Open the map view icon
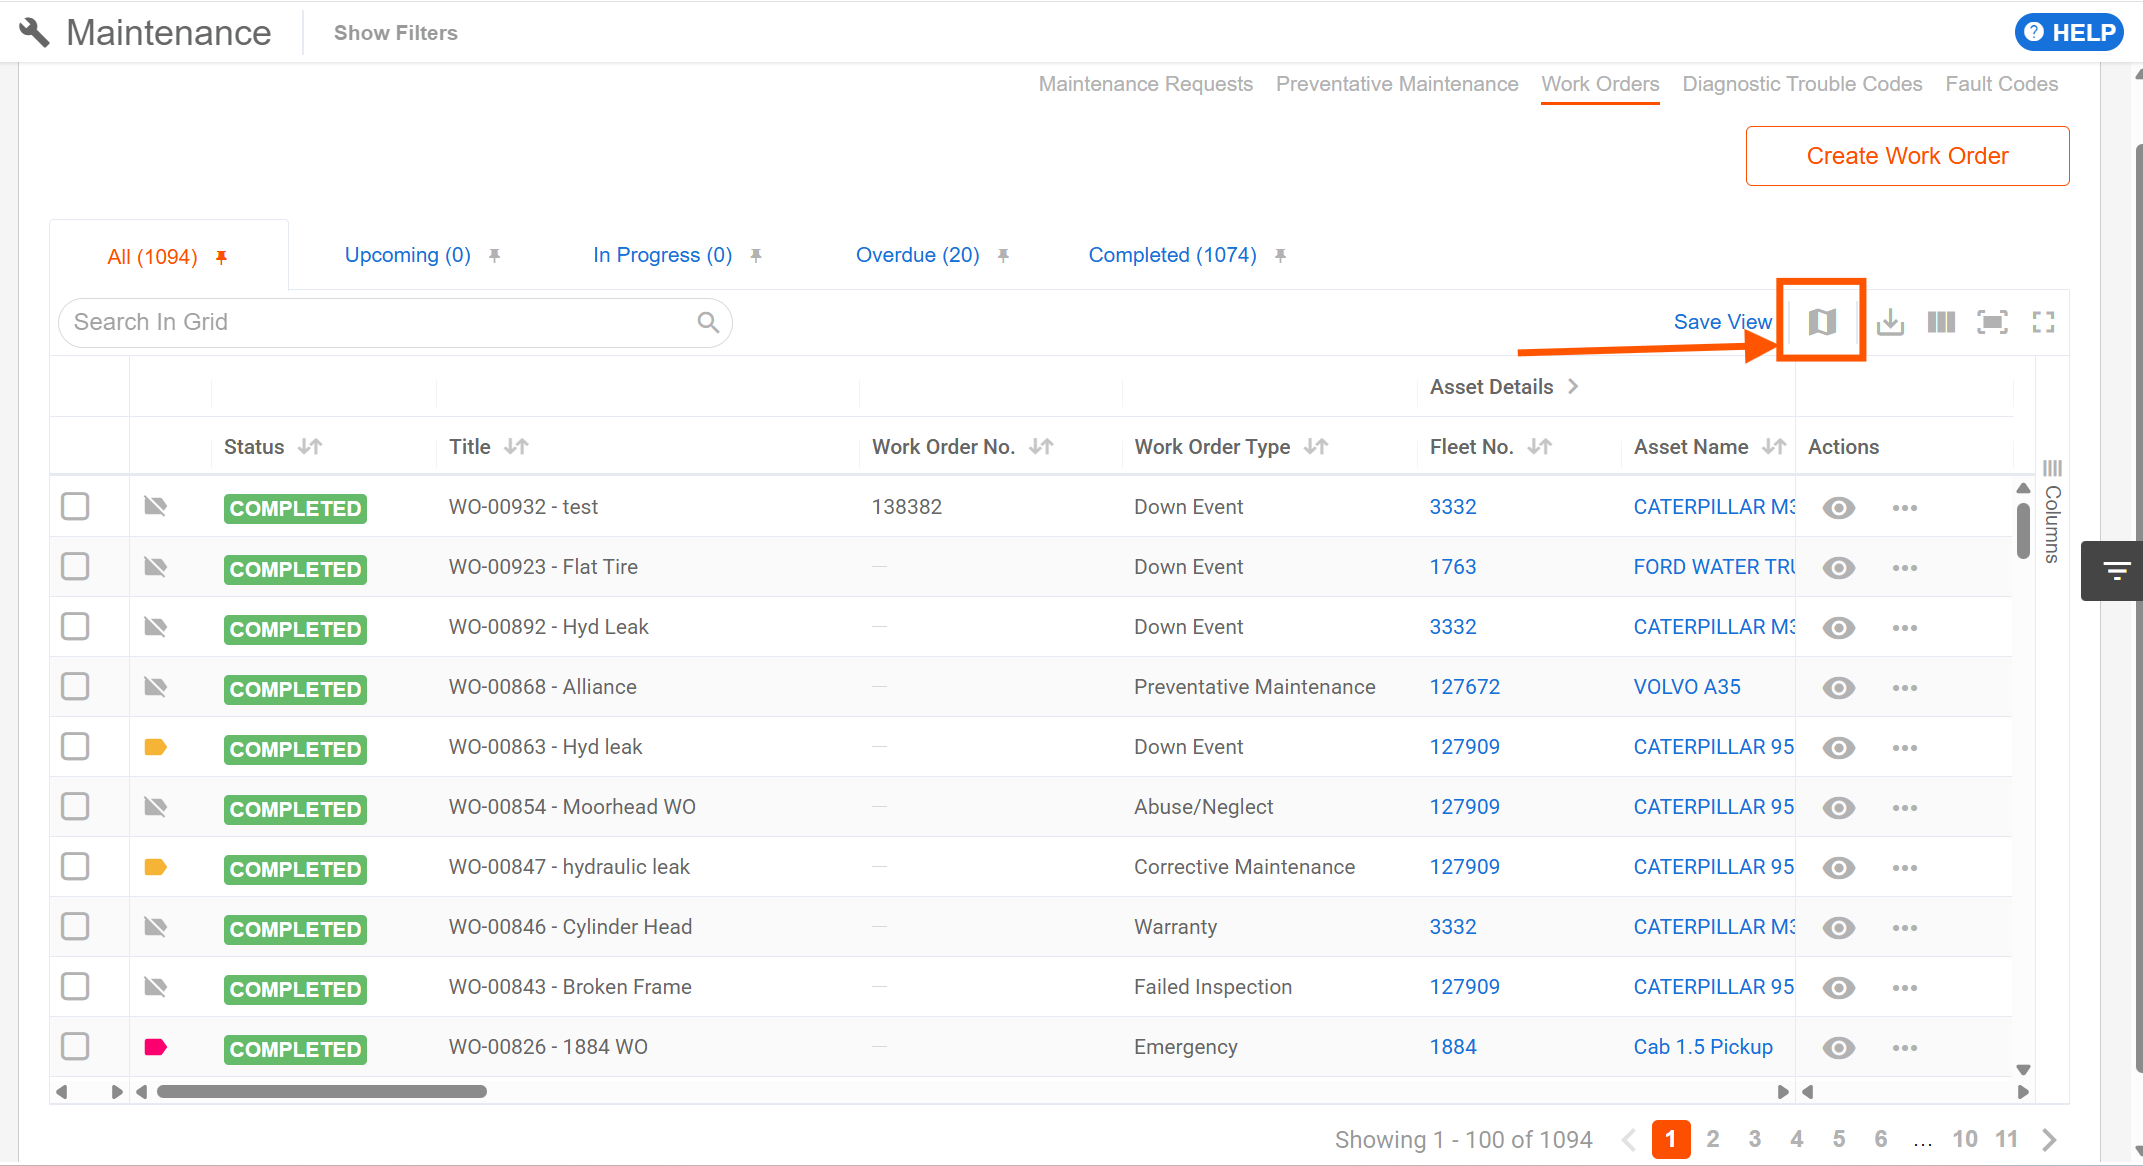Screen dimensions: 2143x1166 [1822, 322]
